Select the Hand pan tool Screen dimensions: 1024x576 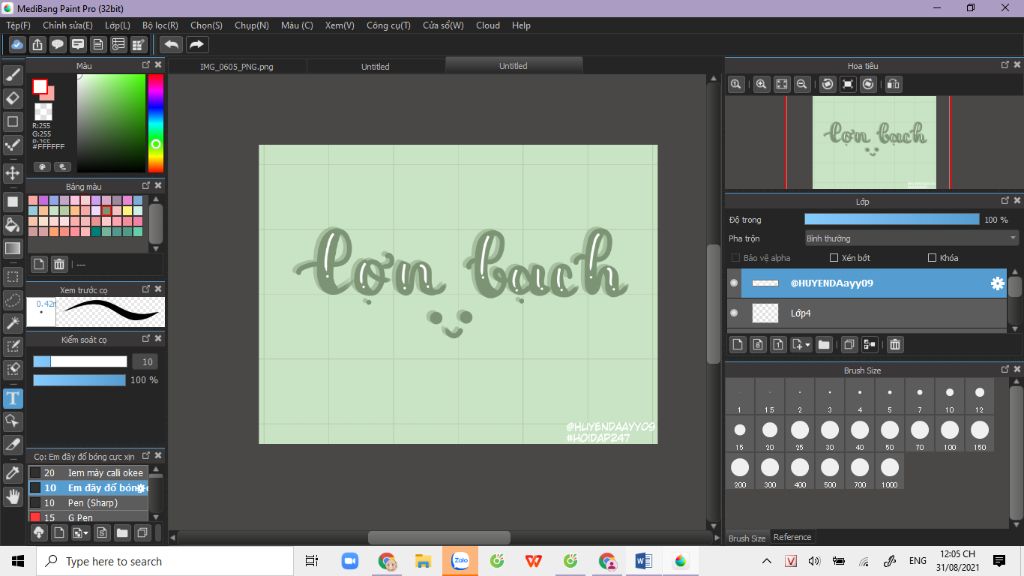pyautogui.click(x=12, y=497)
